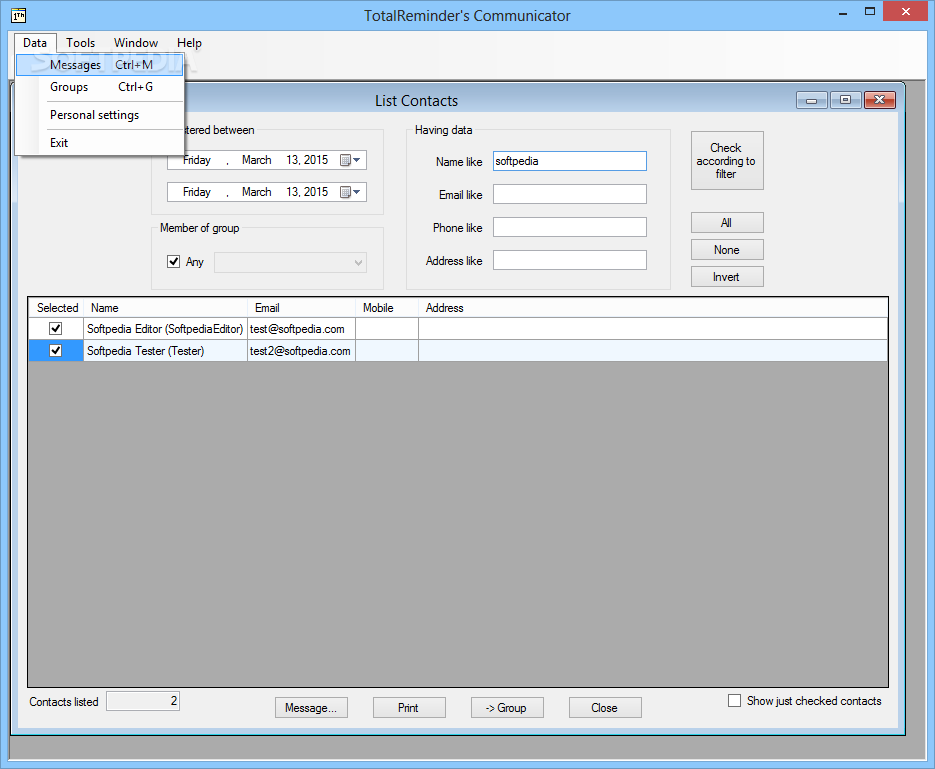This screenshot has width=935, height=769.
Task: Click the Close button at bottom
Action: (x=605, y=708)
